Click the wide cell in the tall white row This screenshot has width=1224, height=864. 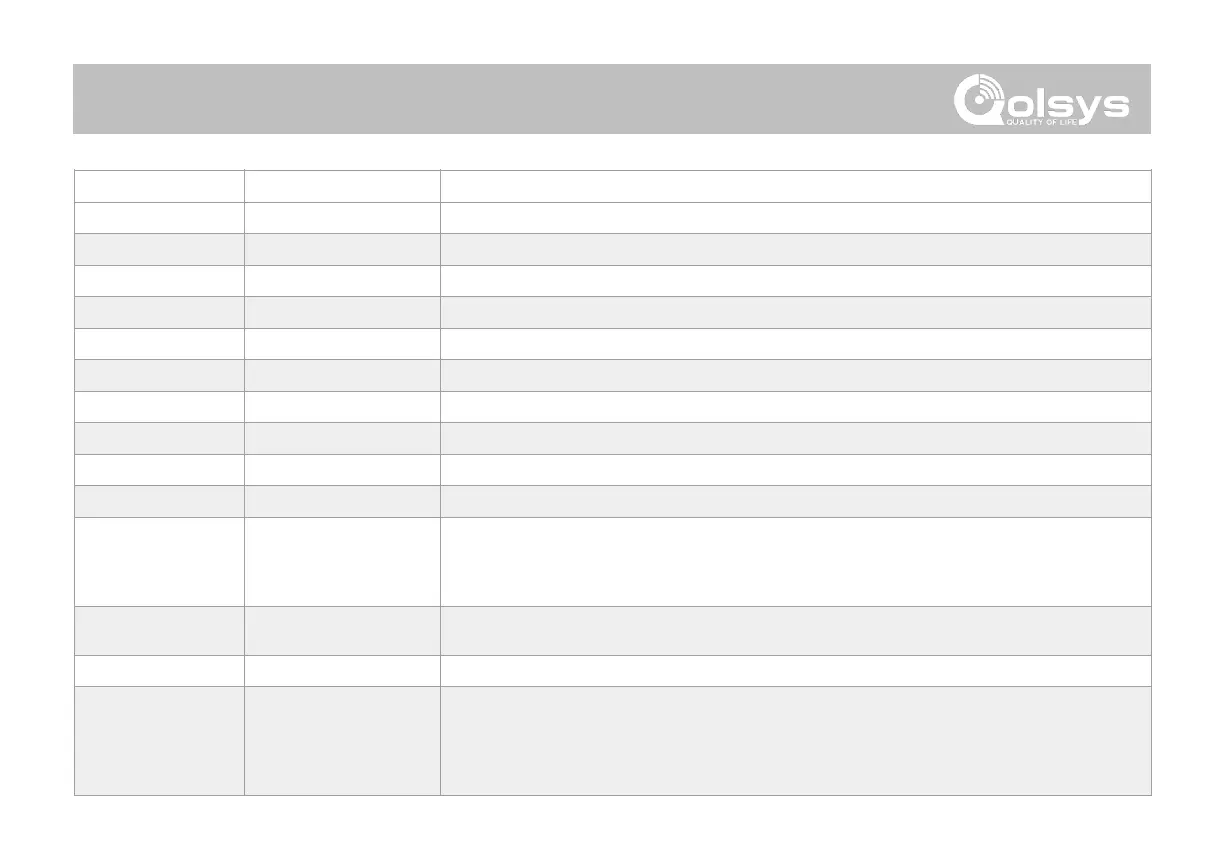795,561
